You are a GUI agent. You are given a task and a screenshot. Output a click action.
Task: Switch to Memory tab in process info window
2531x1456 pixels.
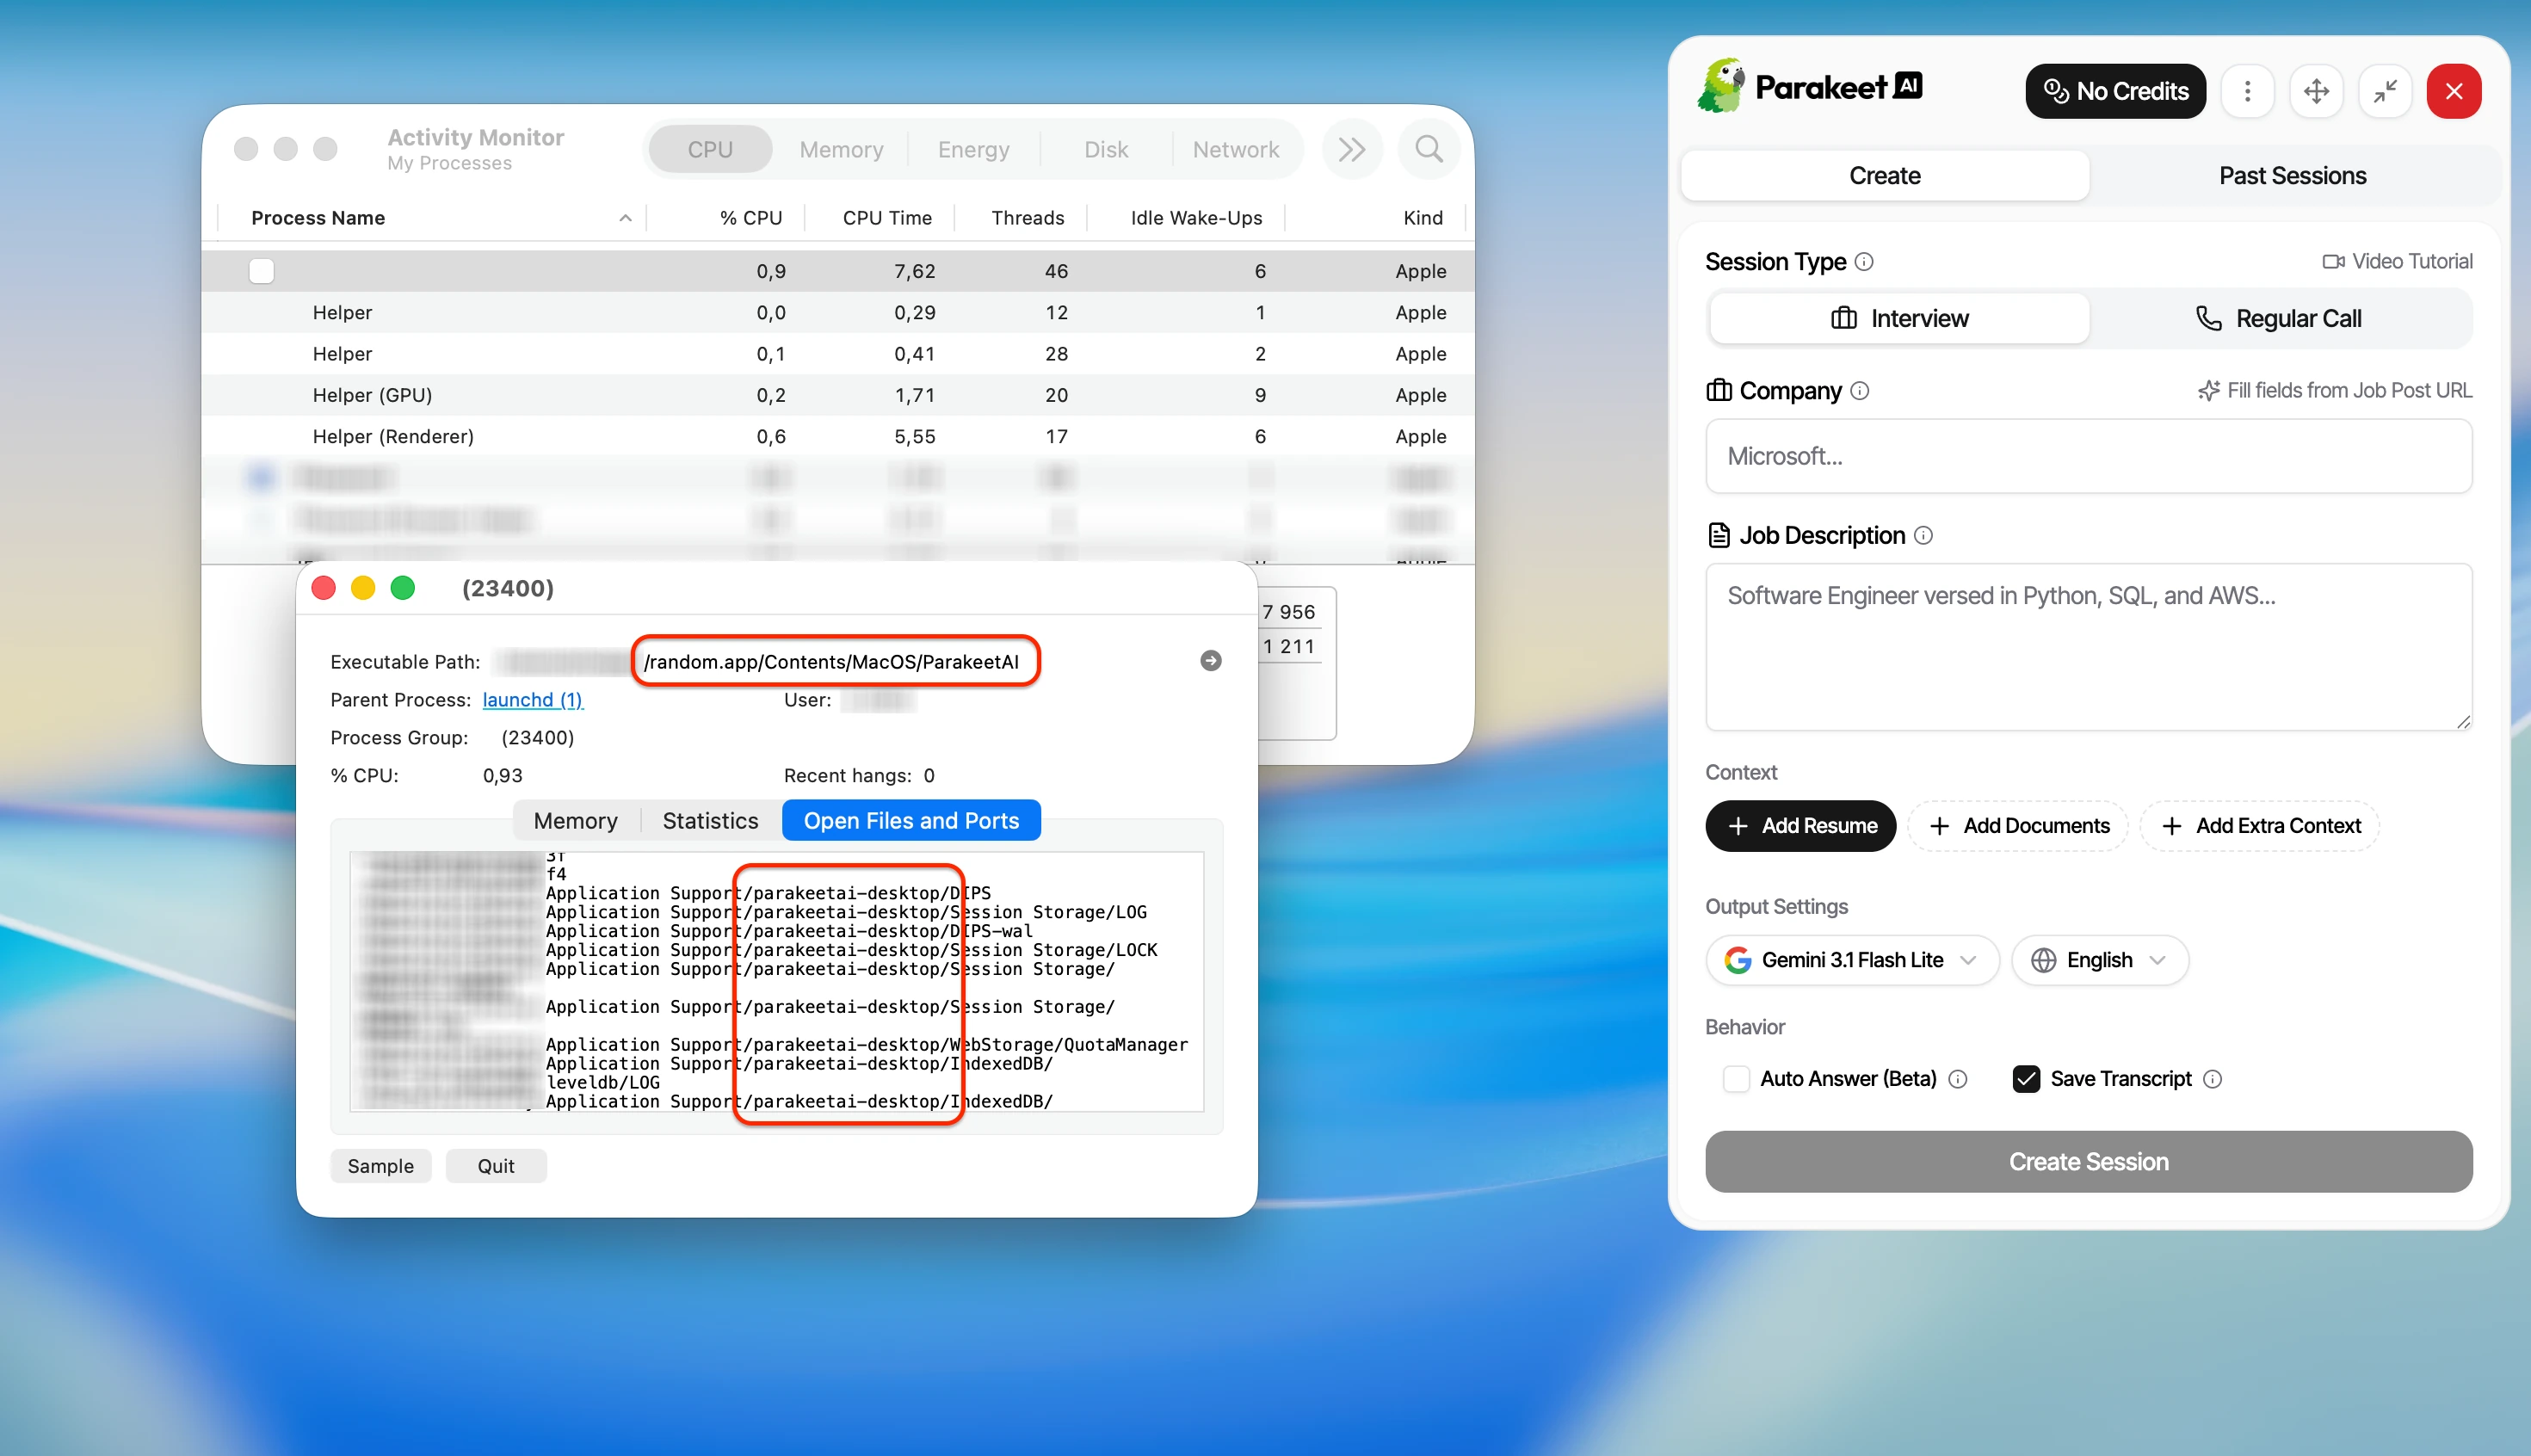pyautogui.click(x=575, y=820)
